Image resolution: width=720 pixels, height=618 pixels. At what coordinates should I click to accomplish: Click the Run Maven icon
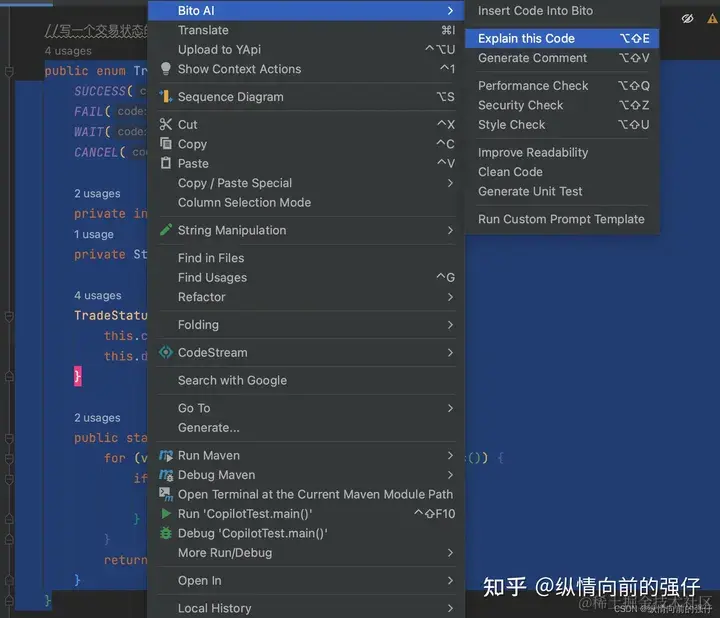(x=166, y=455)
